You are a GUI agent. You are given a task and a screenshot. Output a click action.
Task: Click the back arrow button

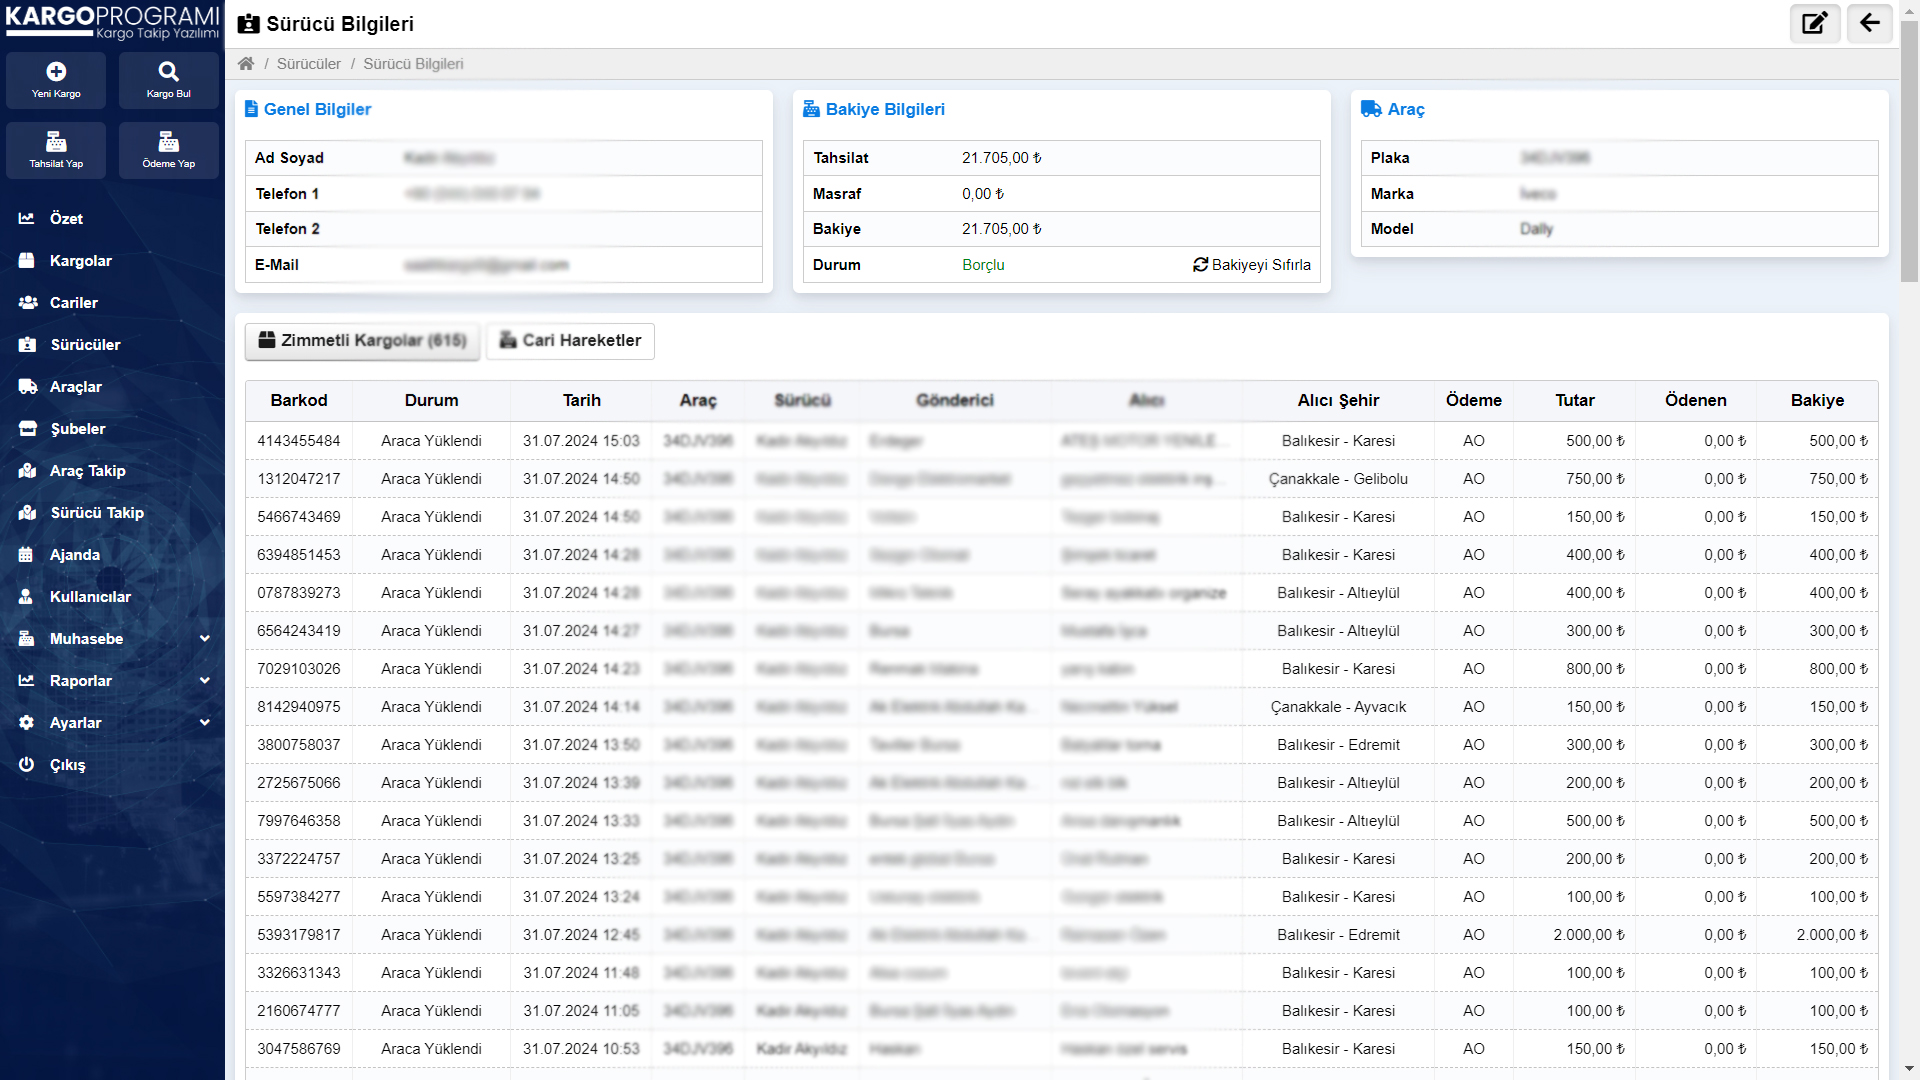(1869, 23)
